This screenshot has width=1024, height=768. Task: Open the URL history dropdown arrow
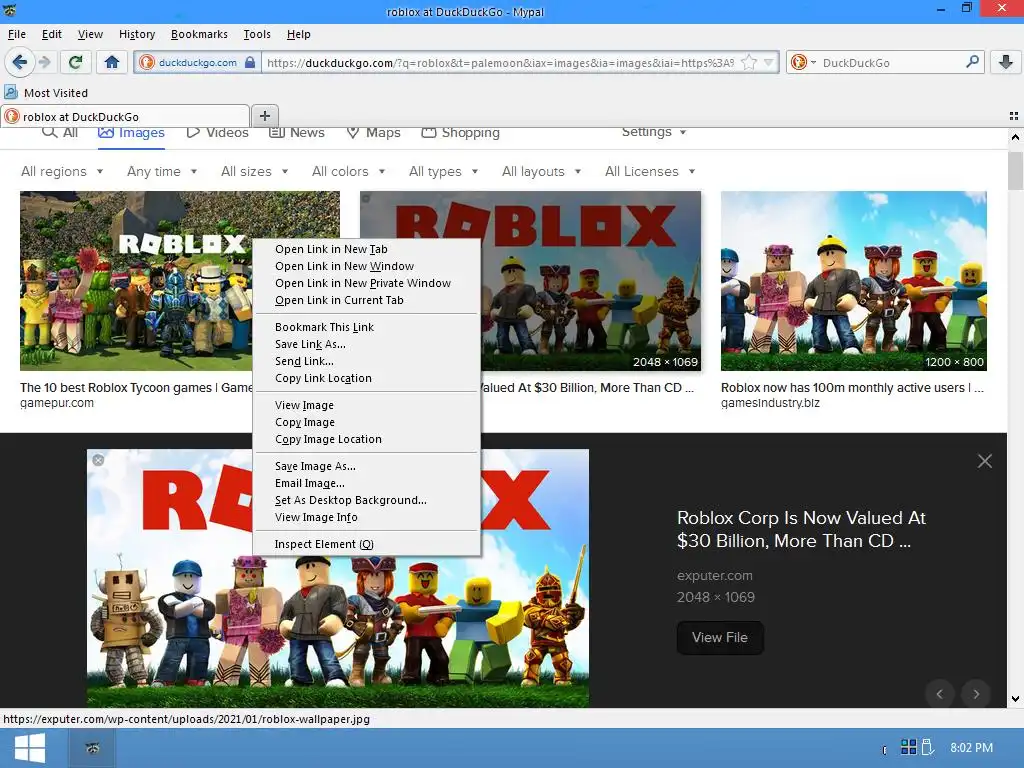769,63
